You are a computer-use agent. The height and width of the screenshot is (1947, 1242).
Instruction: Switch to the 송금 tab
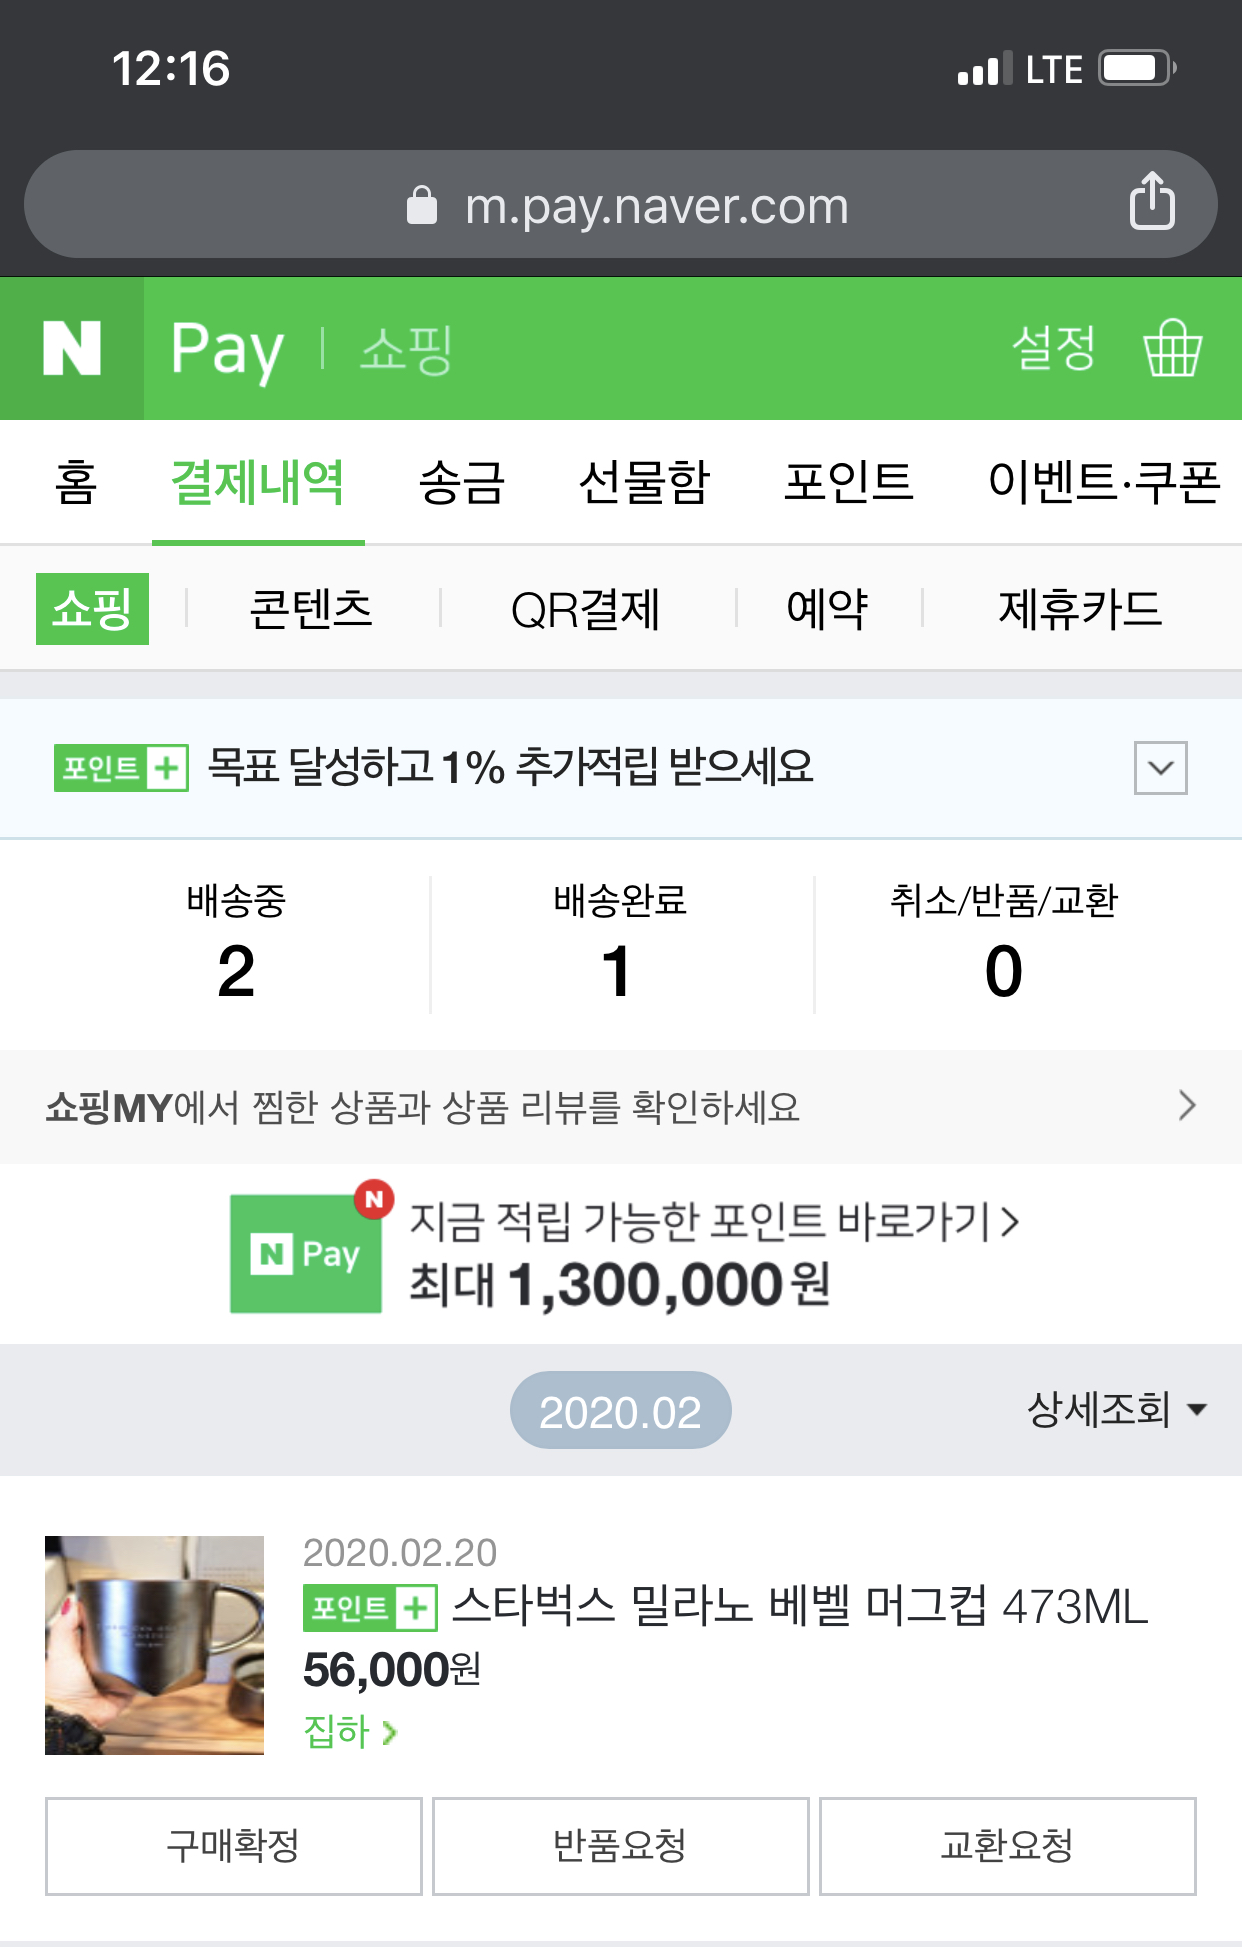tap(461, 482)
